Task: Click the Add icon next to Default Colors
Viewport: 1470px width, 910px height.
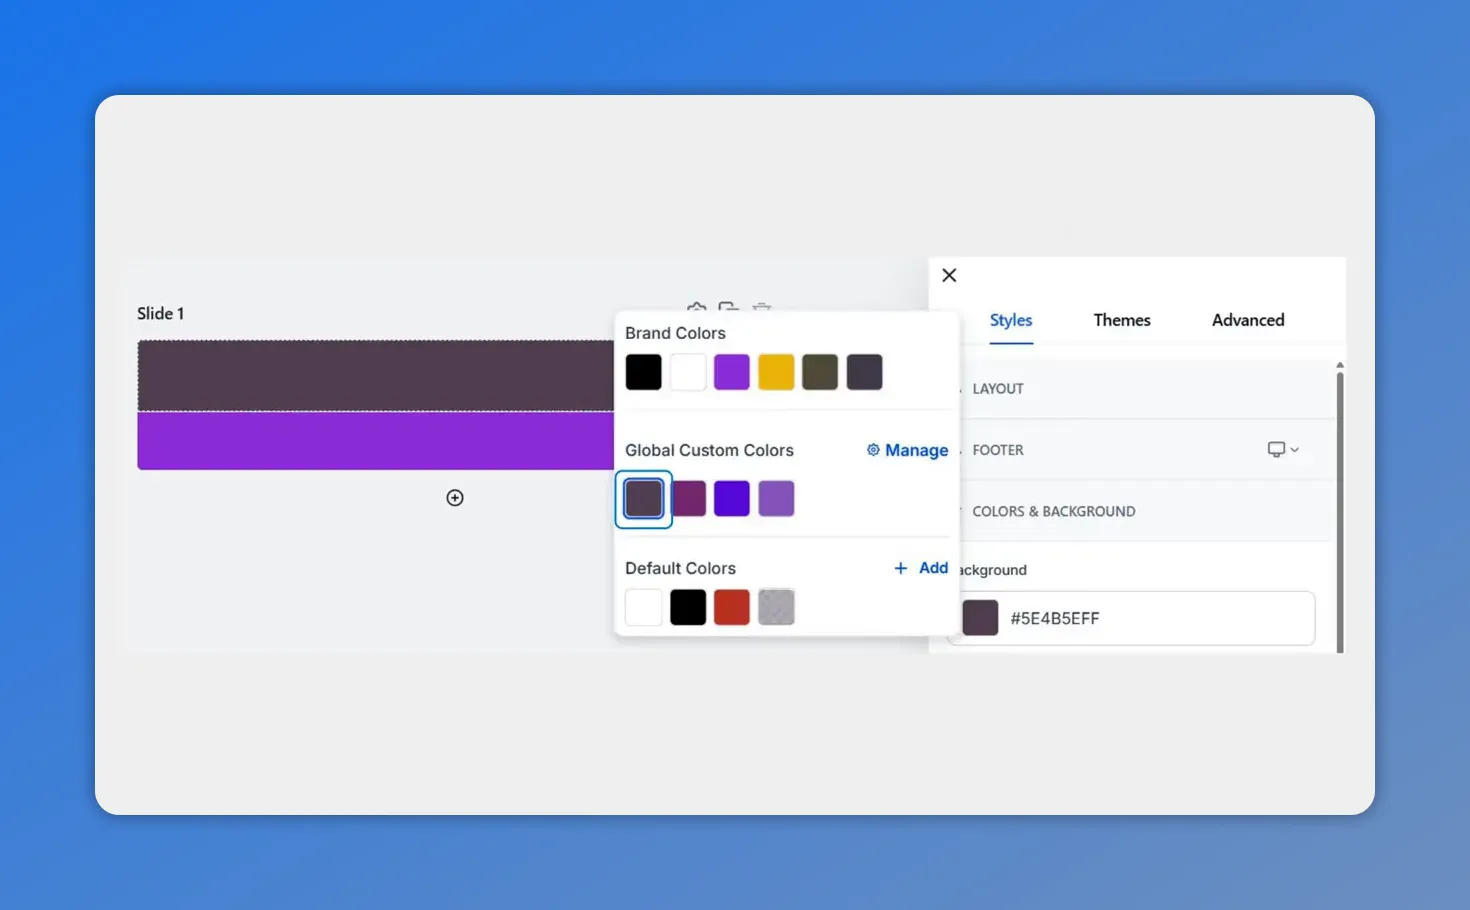Action: click(x=900, y=567)
